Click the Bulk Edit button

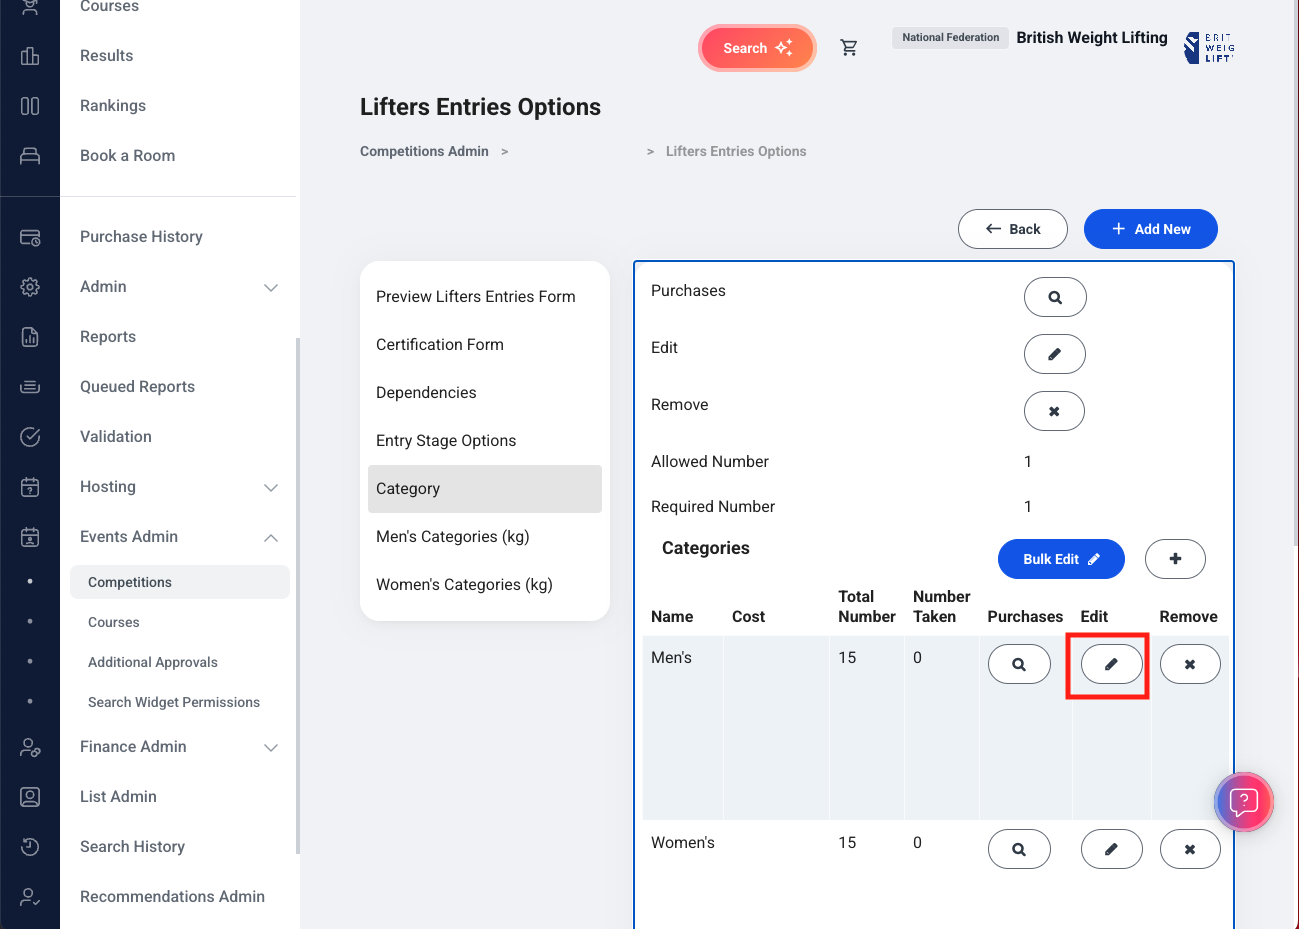pos(1061,559)
